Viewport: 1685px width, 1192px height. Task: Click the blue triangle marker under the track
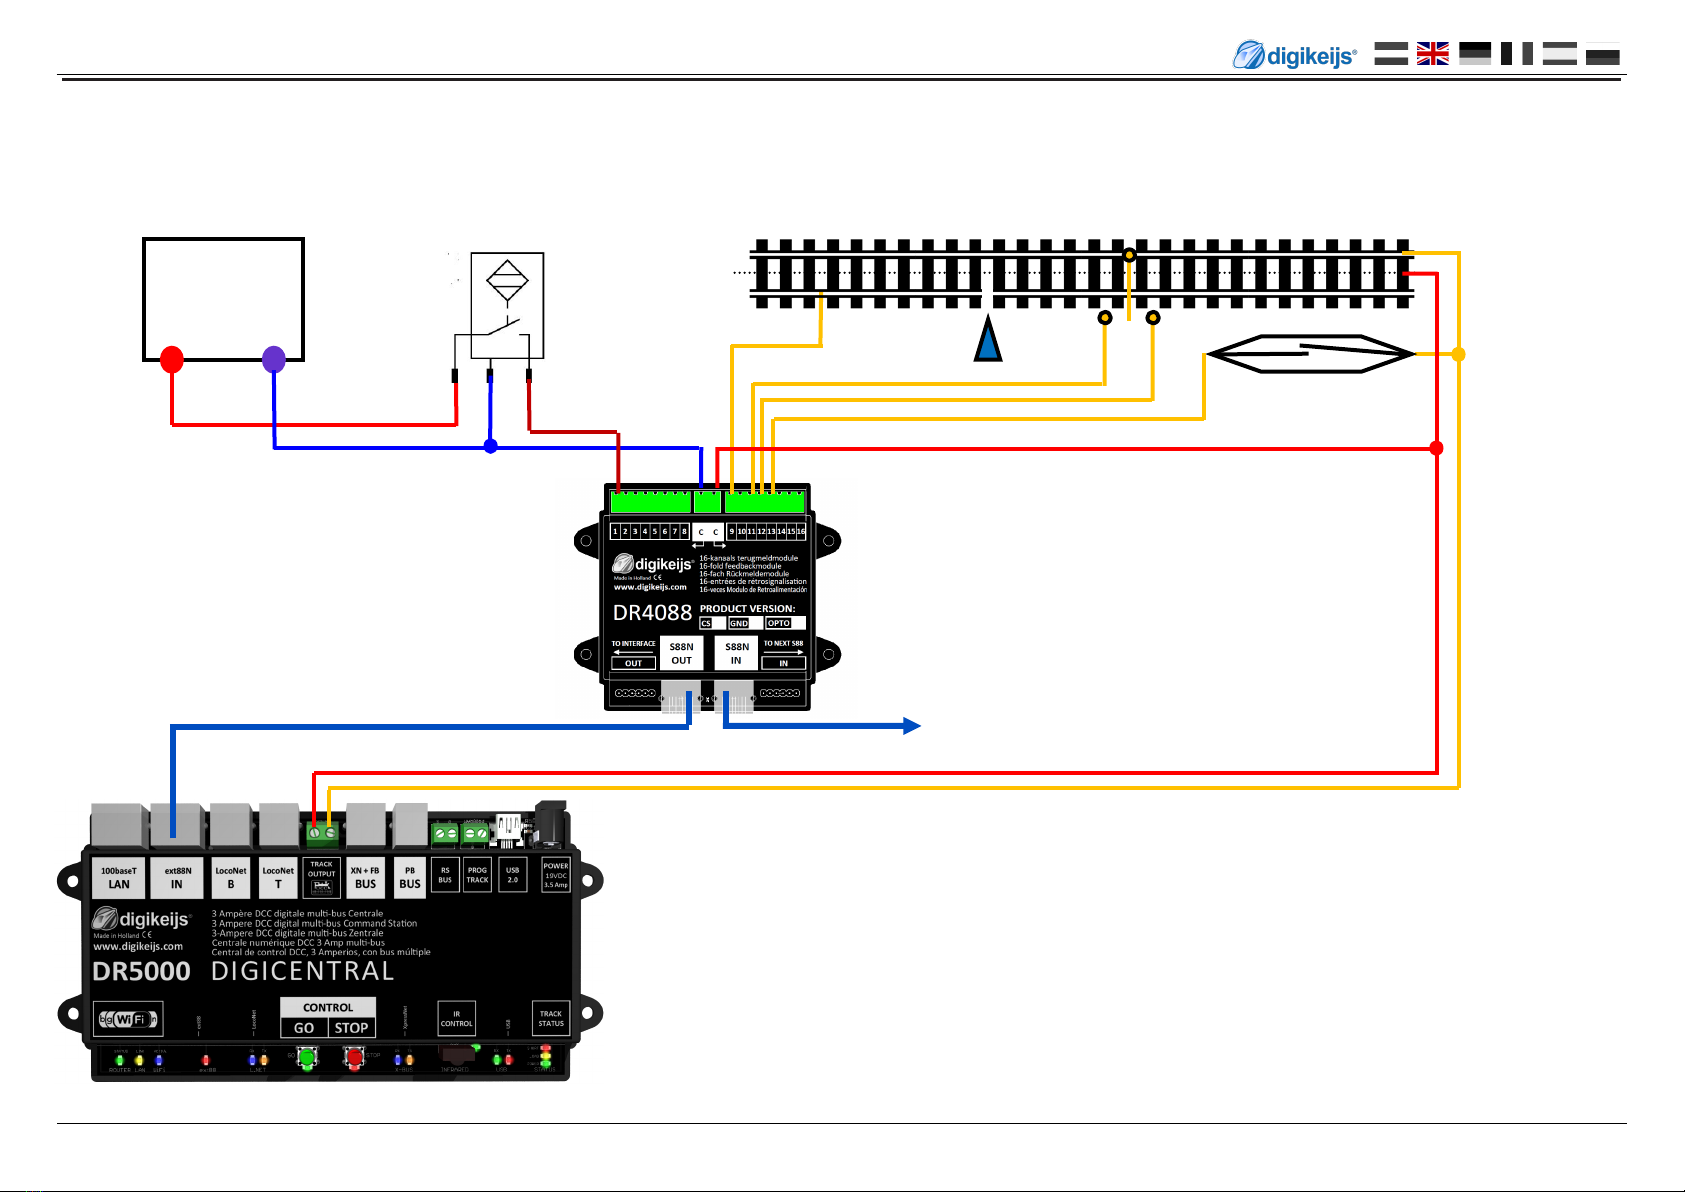pyautogui.click(x=988, y=340)
